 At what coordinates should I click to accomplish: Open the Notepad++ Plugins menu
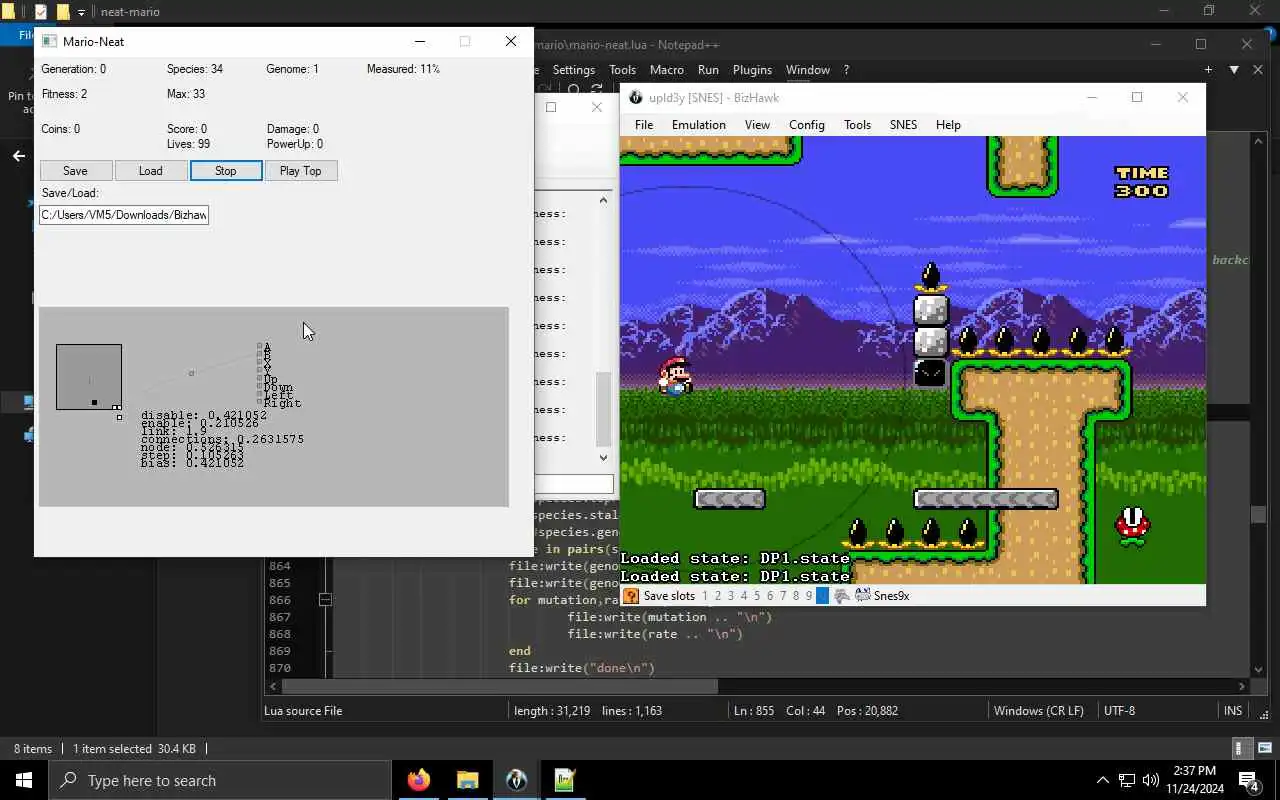752,70
